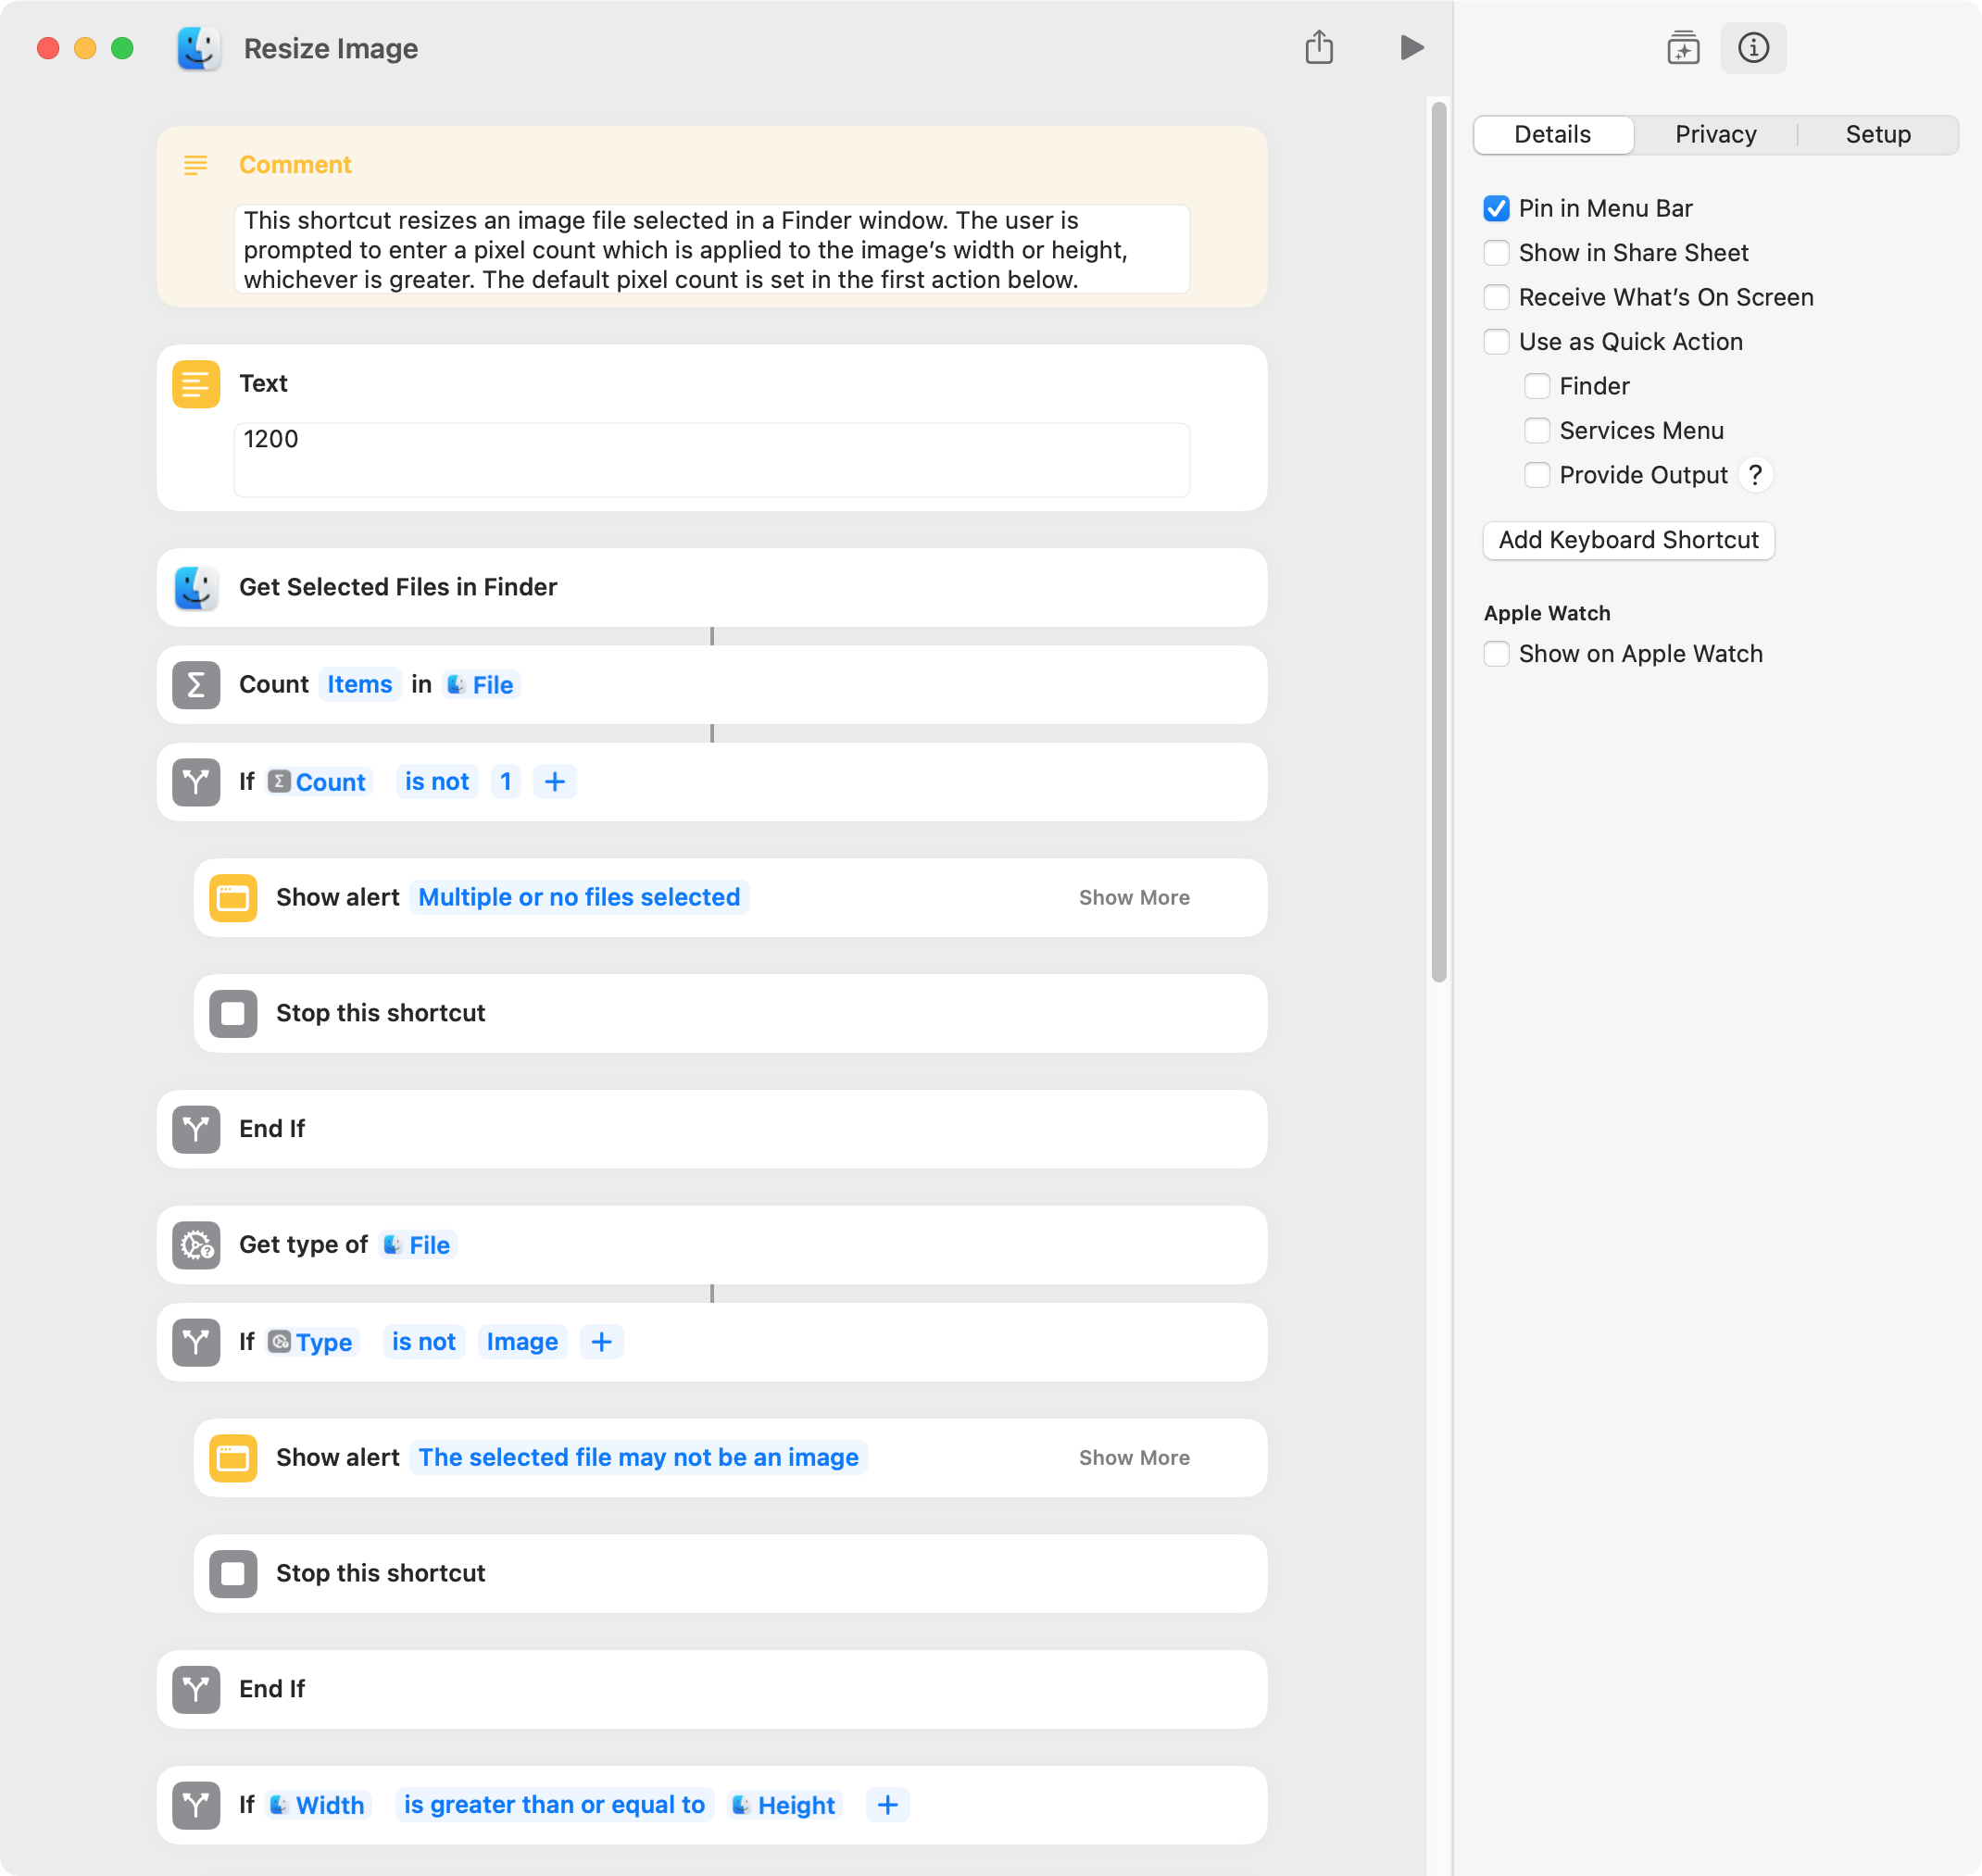The height and width of the screenshot is (1876, 1982).
Task: Enable Show in Share Sheet
Action: click(1496, 253)
